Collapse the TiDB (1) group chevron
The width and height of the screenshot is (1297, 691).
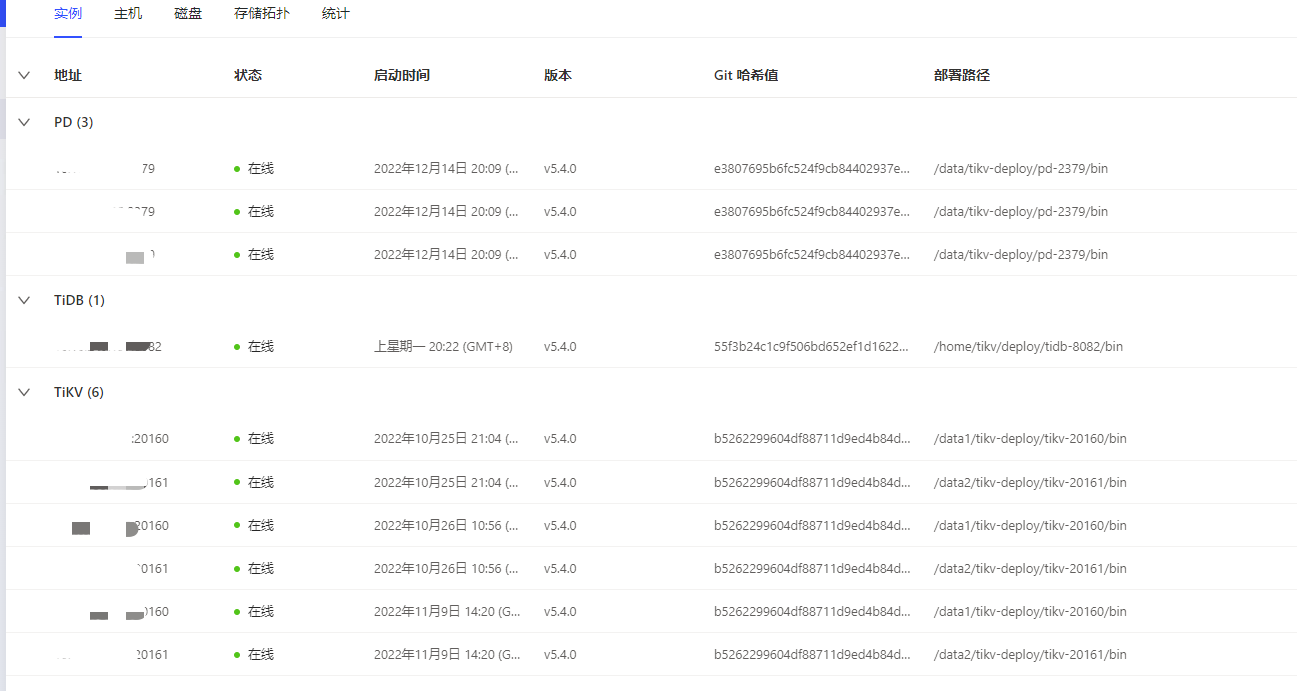24,300
